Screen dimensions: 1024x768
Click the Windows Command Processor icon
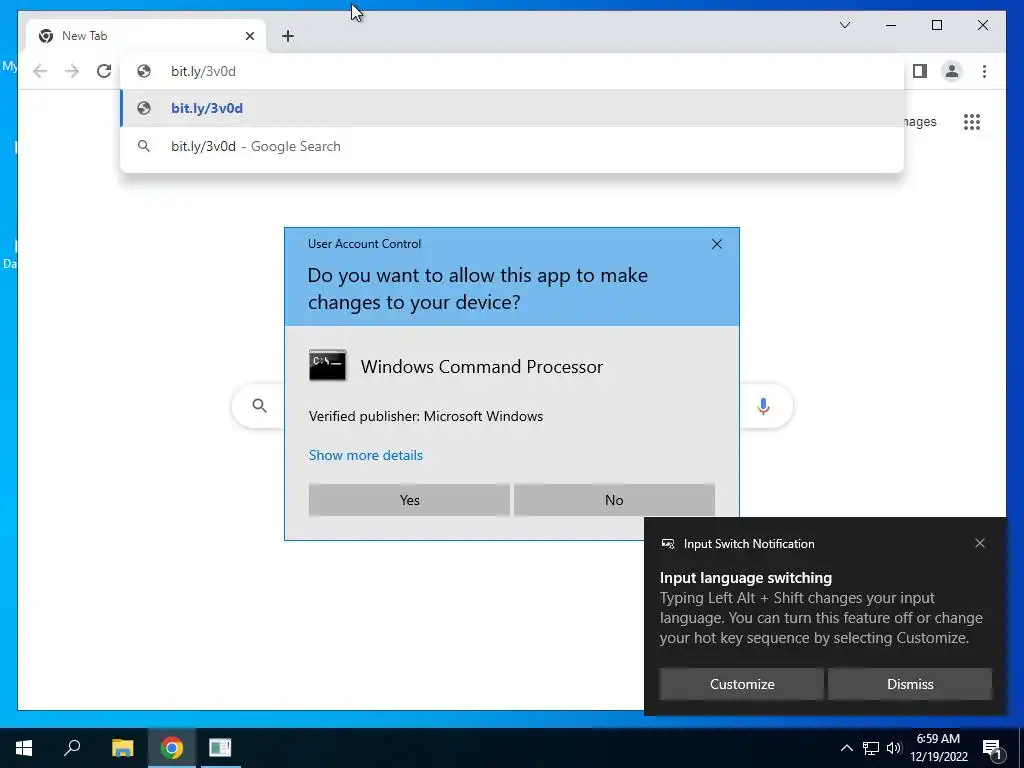click(x=327, y=365)
